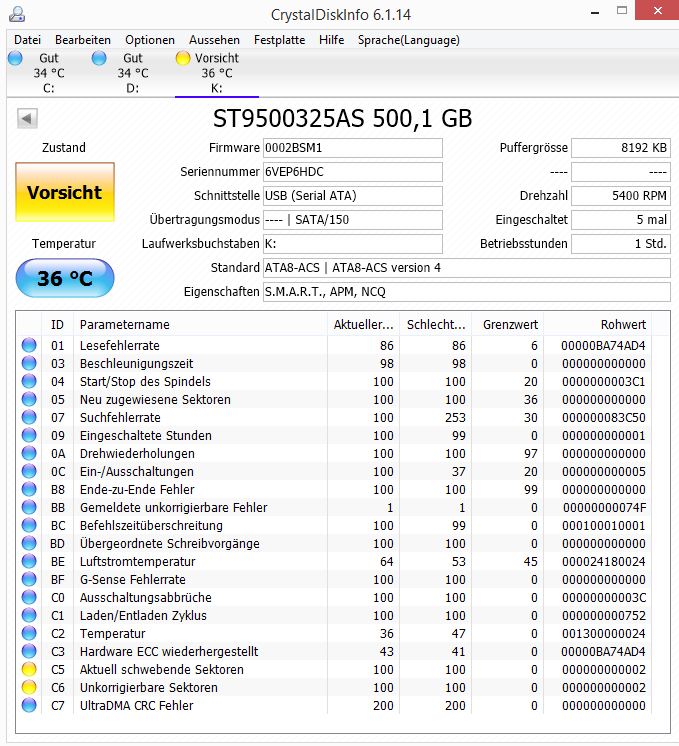
Task: Click status icon of Luftstromtemperatur row
Action: coord(29,561)
